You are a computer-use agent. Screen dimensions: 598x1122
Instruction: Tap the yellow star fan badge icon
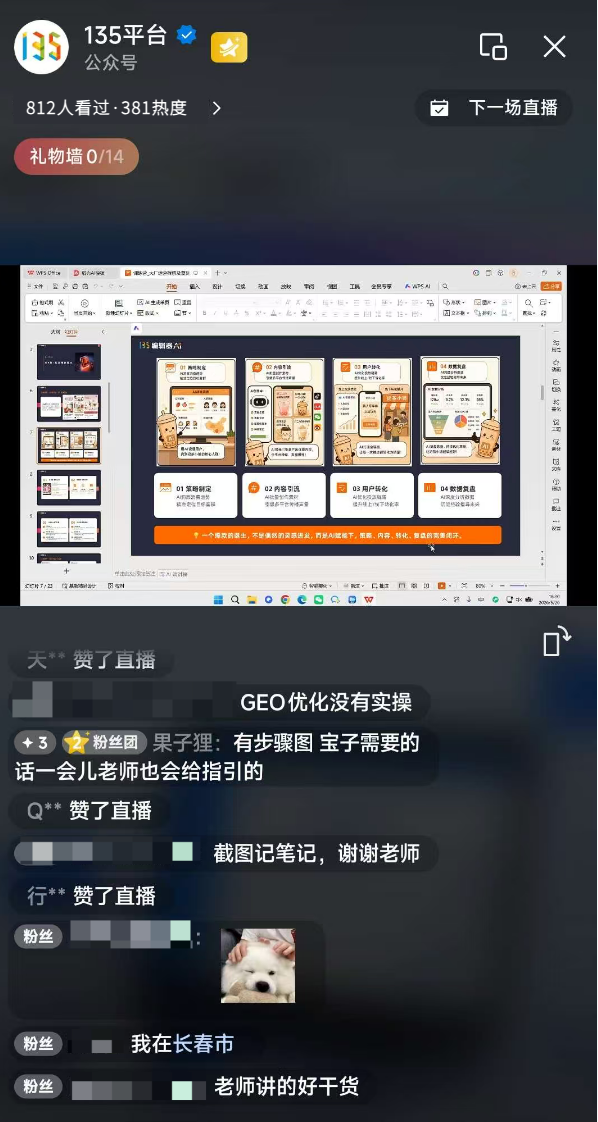pyautogui.click(x=229, y=47)
